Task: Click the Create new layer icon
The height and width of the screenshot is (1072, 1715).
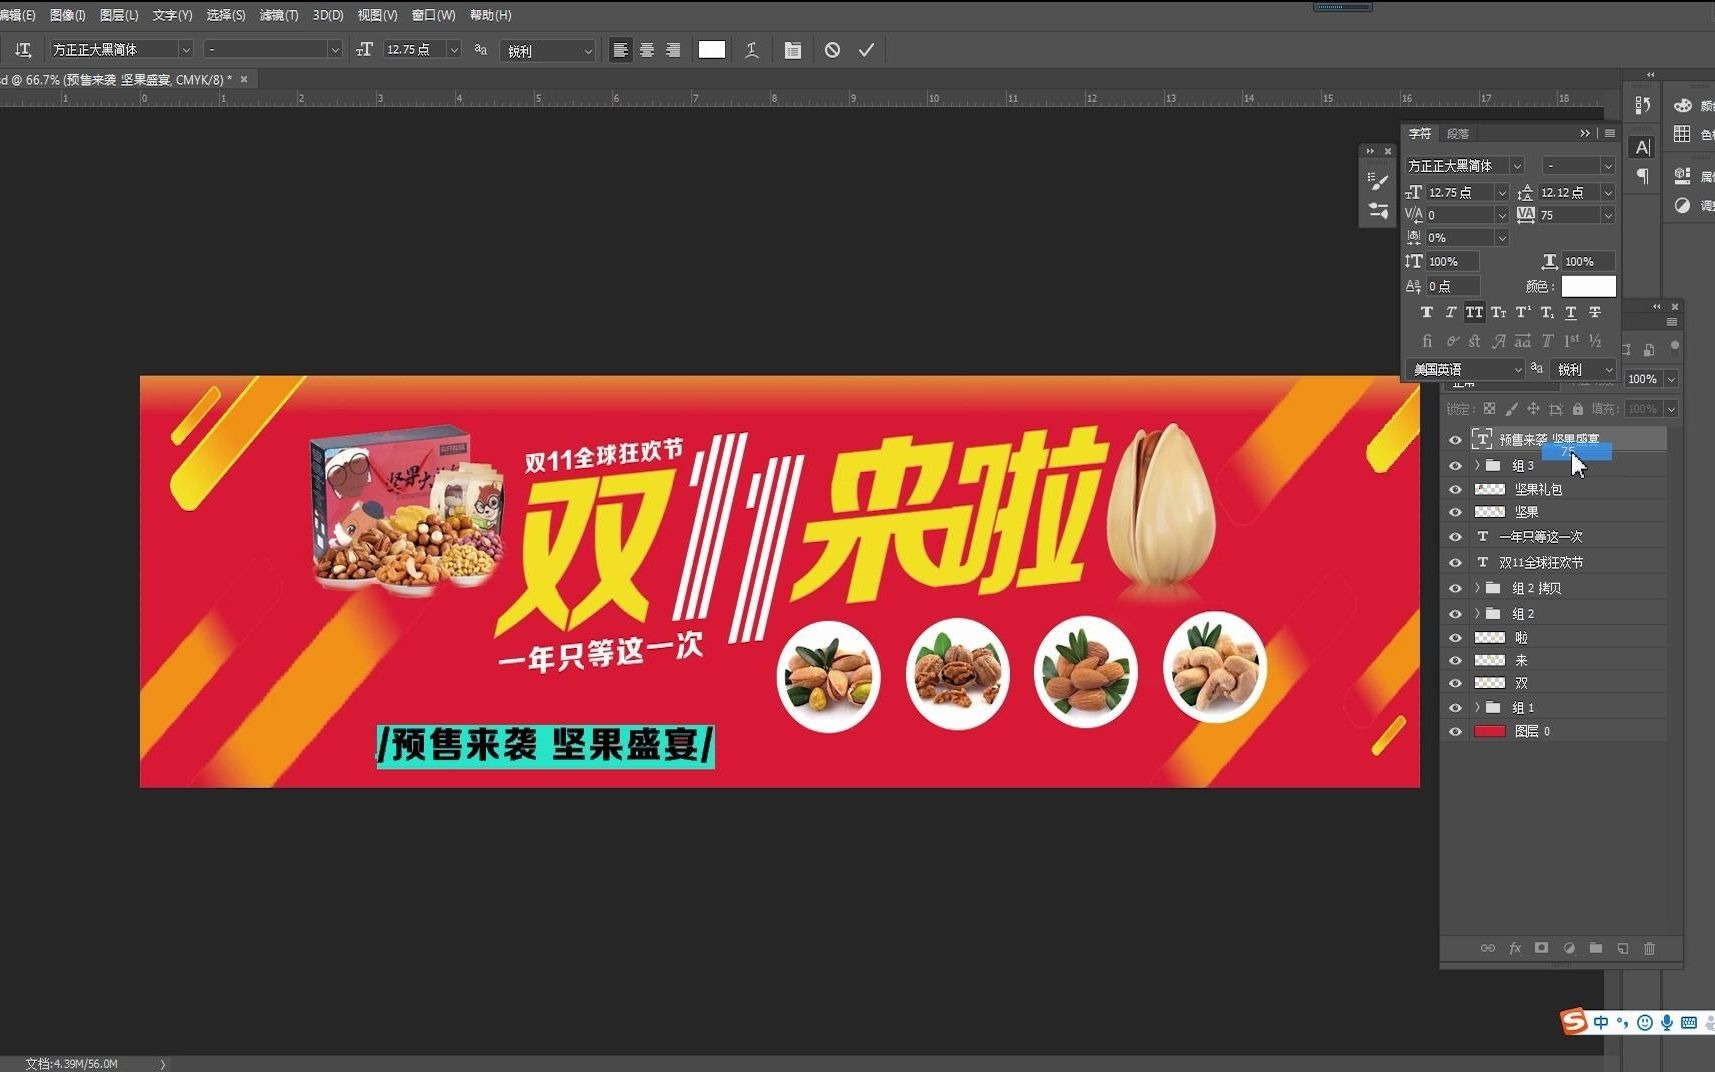Action: [x=1622, y=948]
